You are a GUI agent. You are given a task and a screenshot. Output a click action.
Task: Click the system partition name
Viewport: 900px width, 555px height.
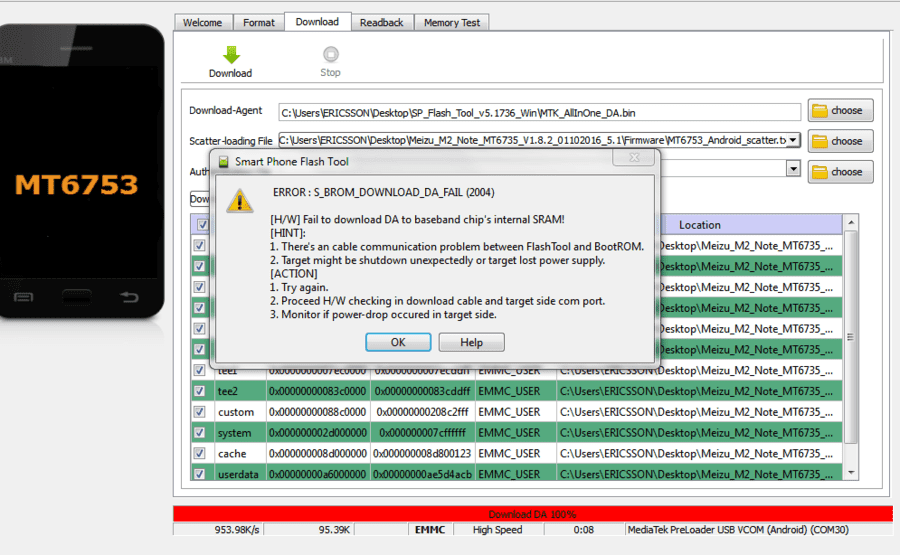(234, 433)
